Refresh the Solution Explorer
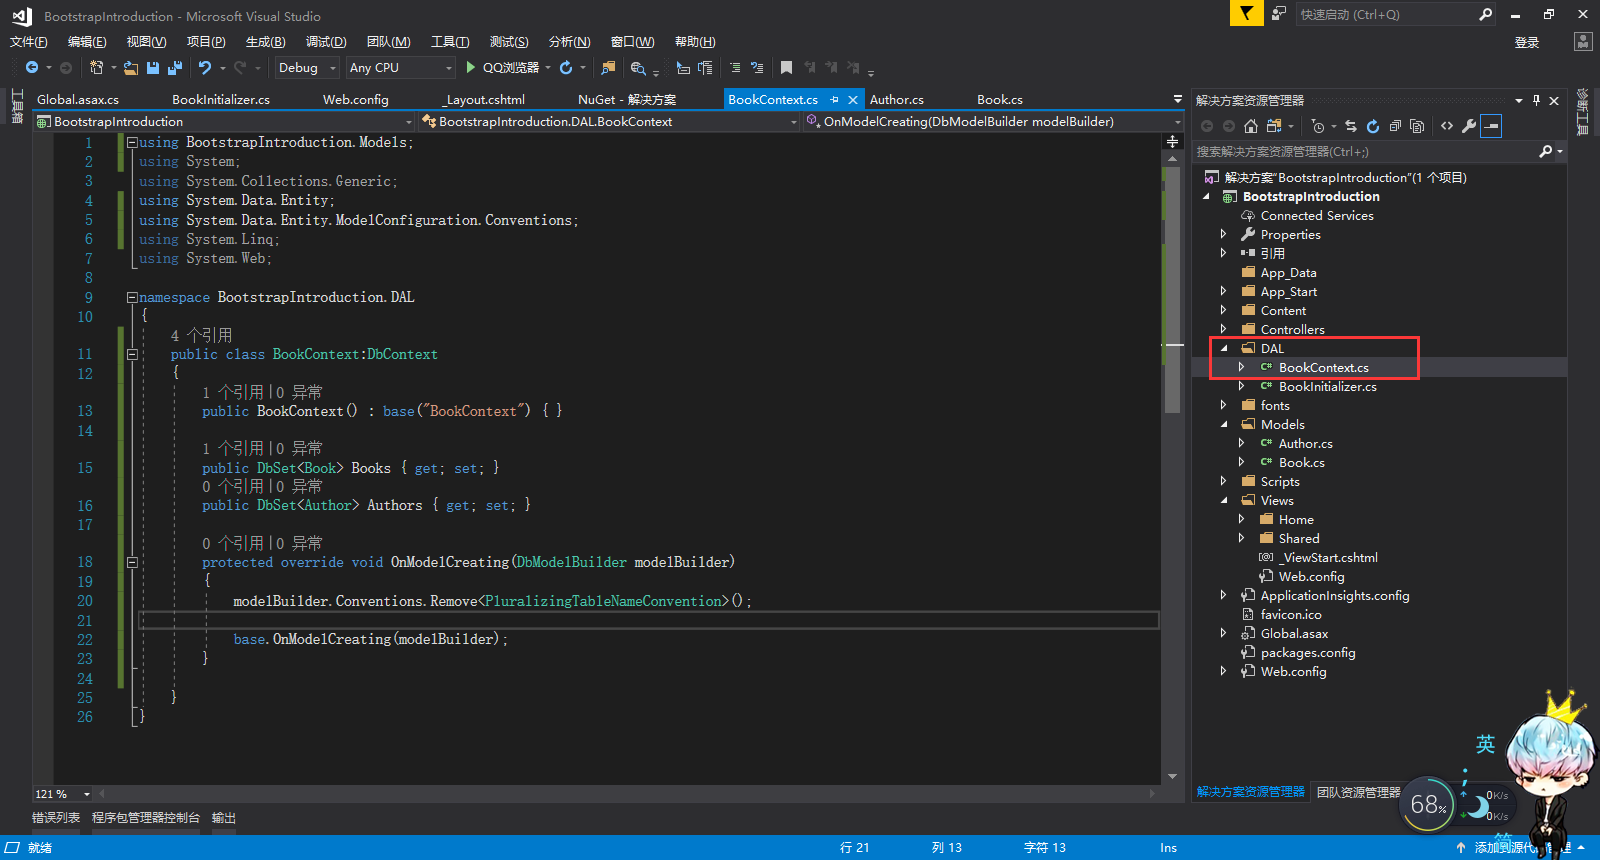 [1373, 126]
